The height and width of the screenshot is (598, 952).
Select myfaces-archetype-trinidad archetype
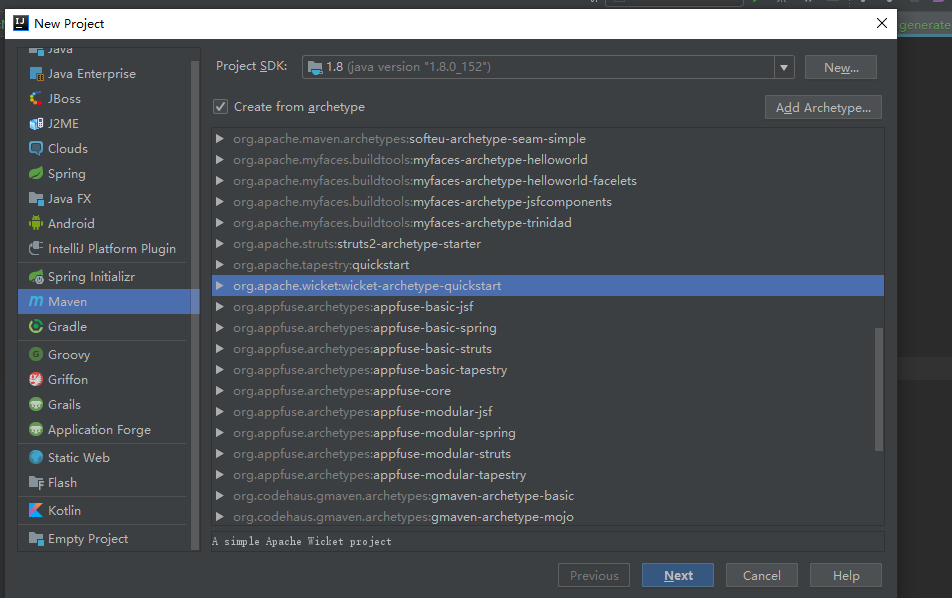pyautogui.click(x=548, y=223)
